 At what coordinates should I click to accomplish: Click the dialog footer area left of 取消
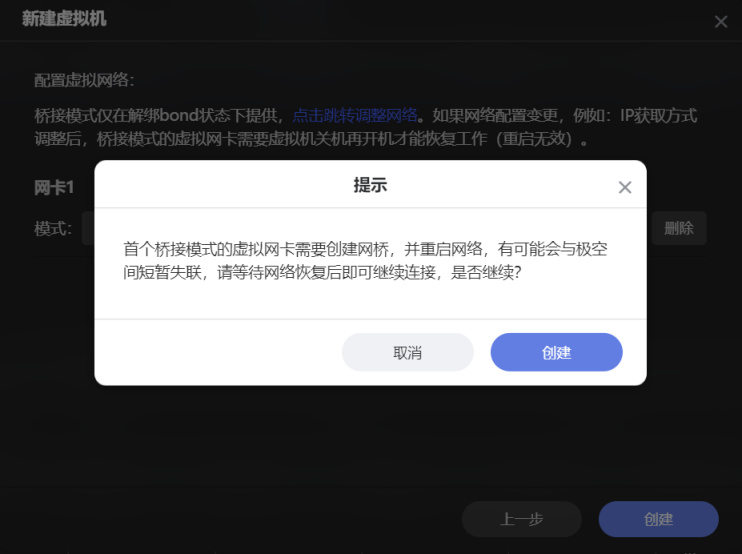[218, 352]
